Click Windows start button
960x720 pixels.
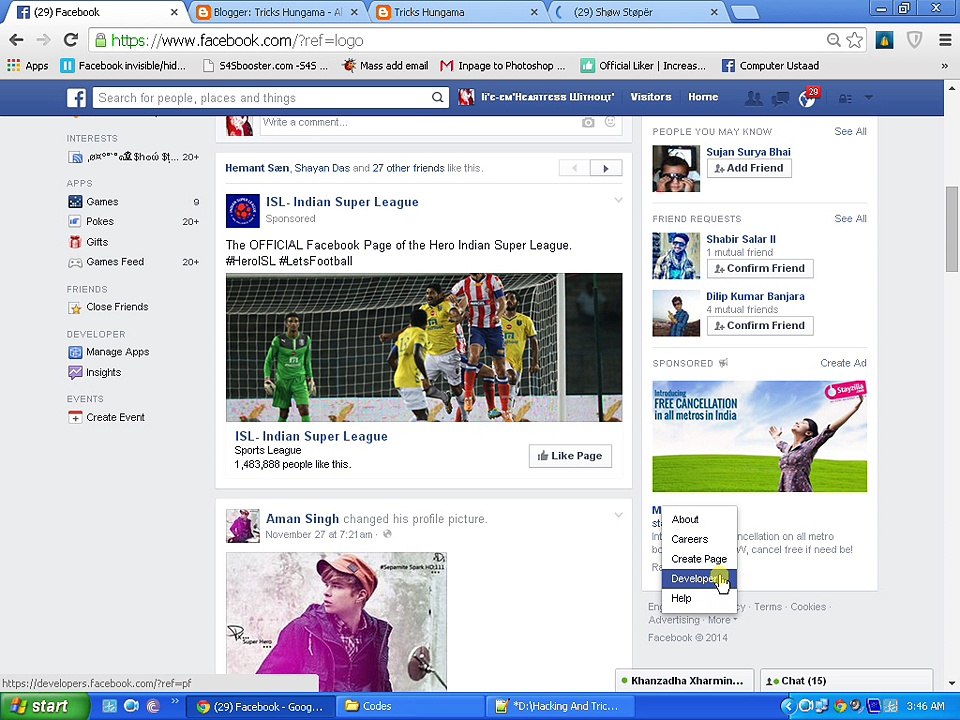point(44,707)
